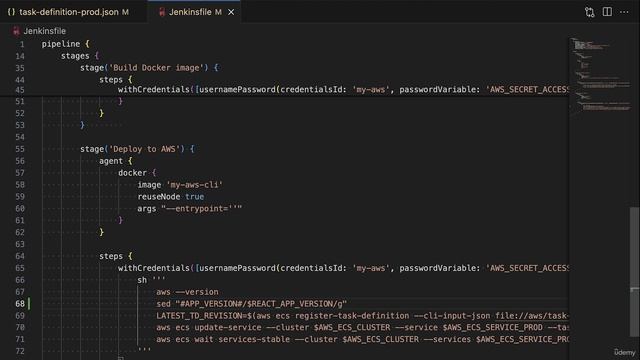Place cursor on 'pipeline {' line
640x360 pixels.
tap(65, 44)
